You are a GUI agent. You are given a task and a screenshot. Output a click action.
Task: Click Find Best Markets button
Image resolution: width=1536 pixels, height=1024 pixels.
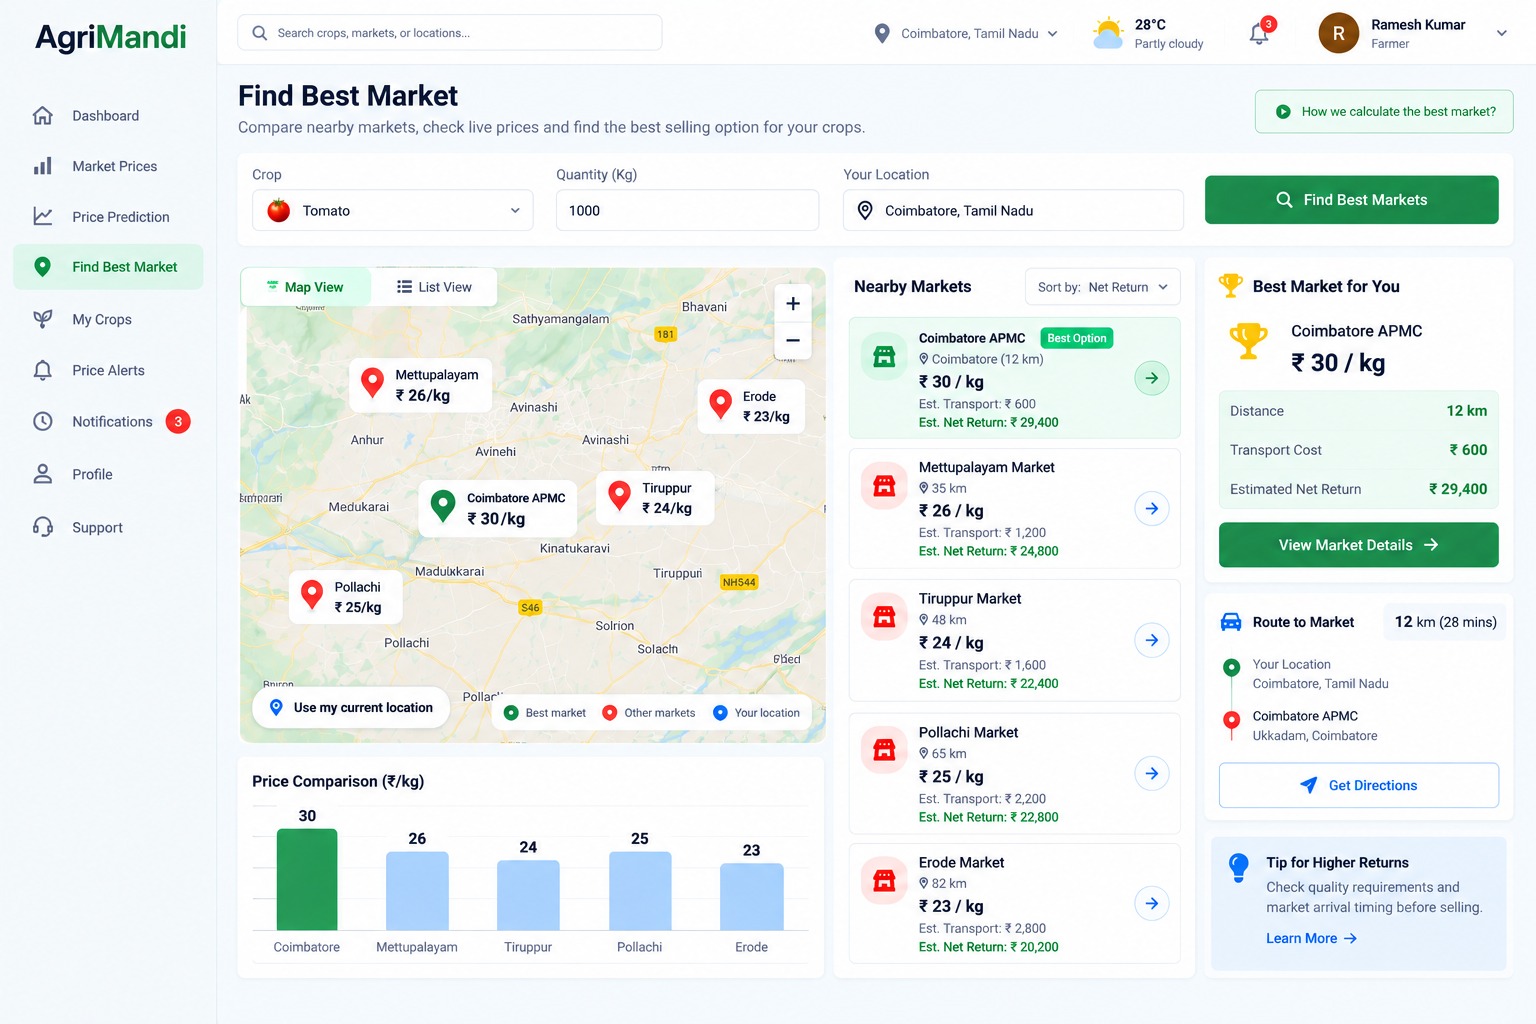coord(1351,200)
